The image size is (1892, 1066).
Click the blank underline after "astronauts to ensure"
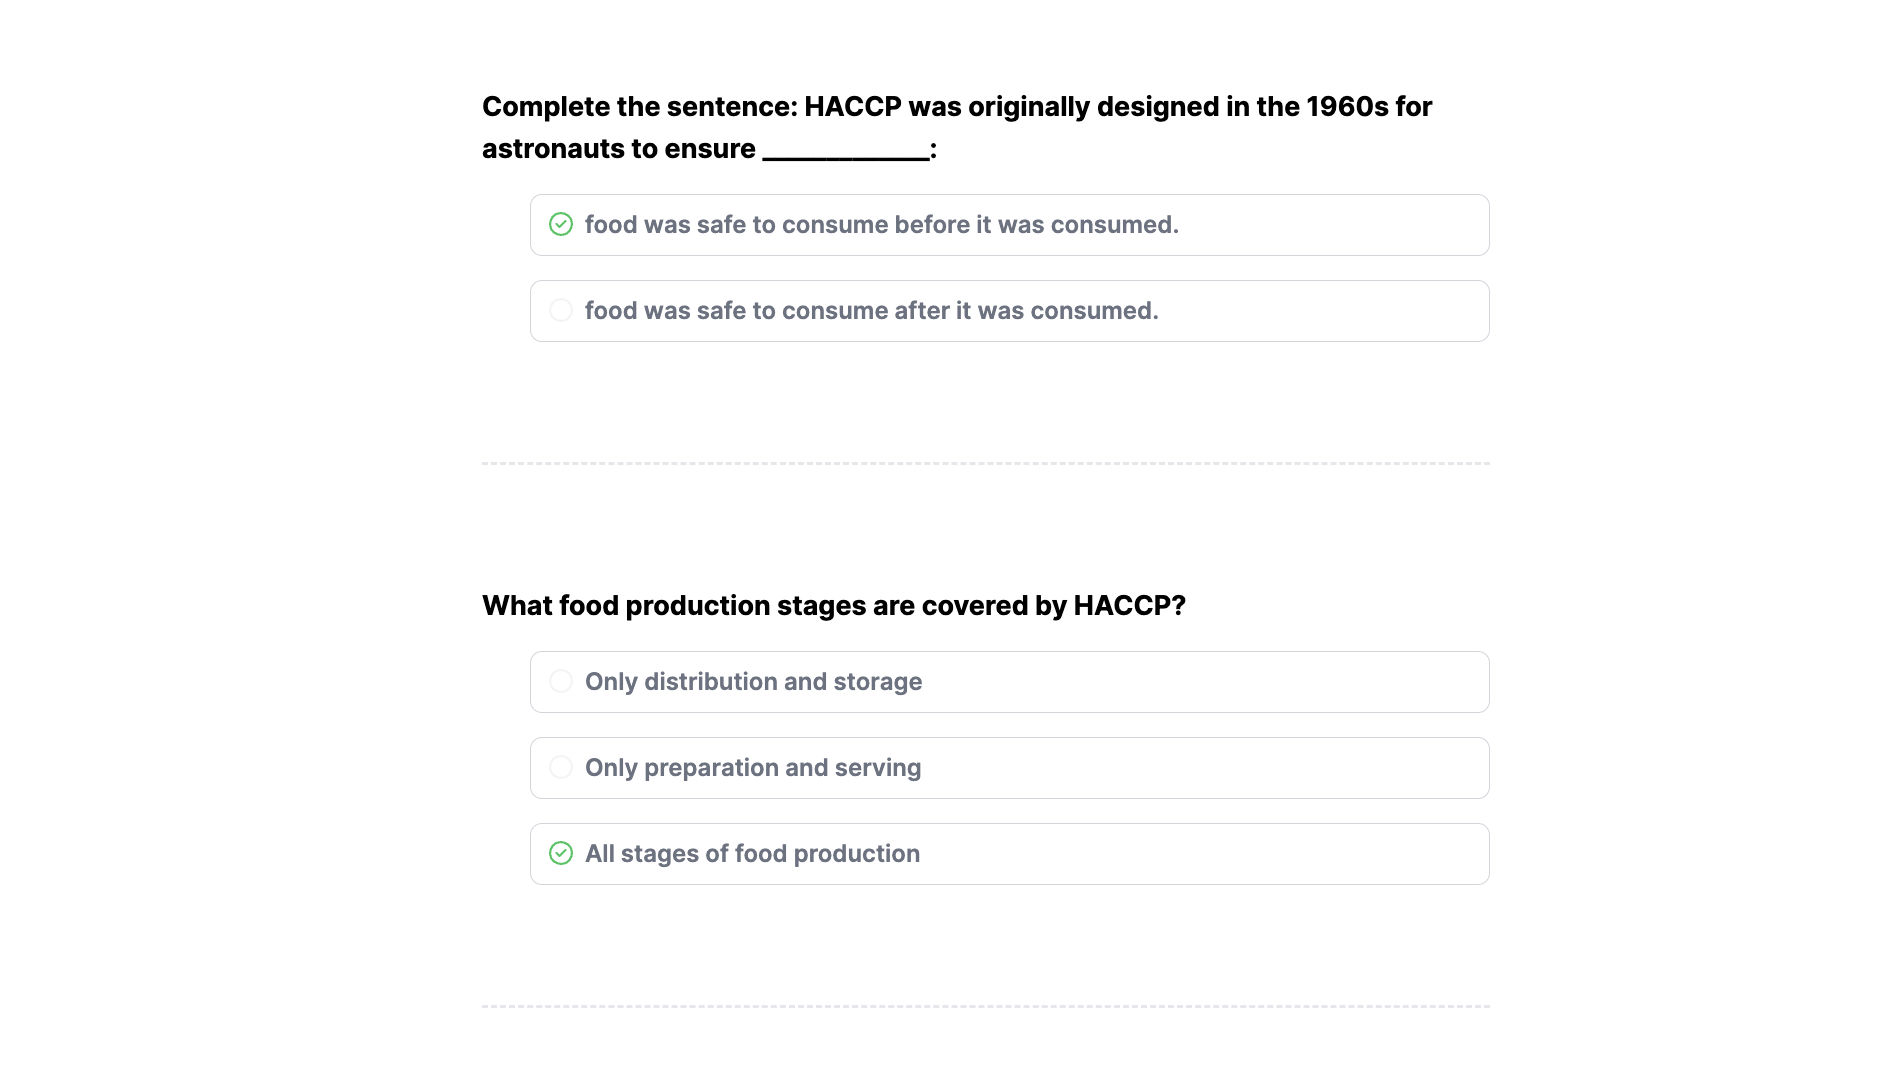(845, 152)
